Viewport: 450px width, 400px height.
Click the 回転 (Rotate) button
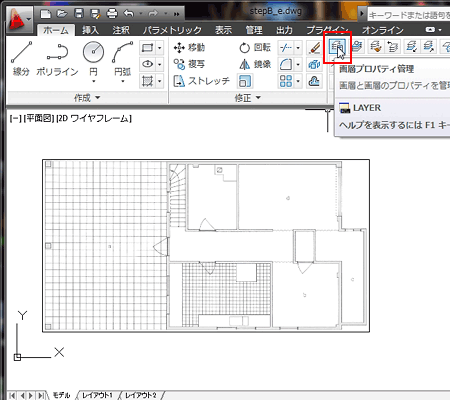(255, 48)
